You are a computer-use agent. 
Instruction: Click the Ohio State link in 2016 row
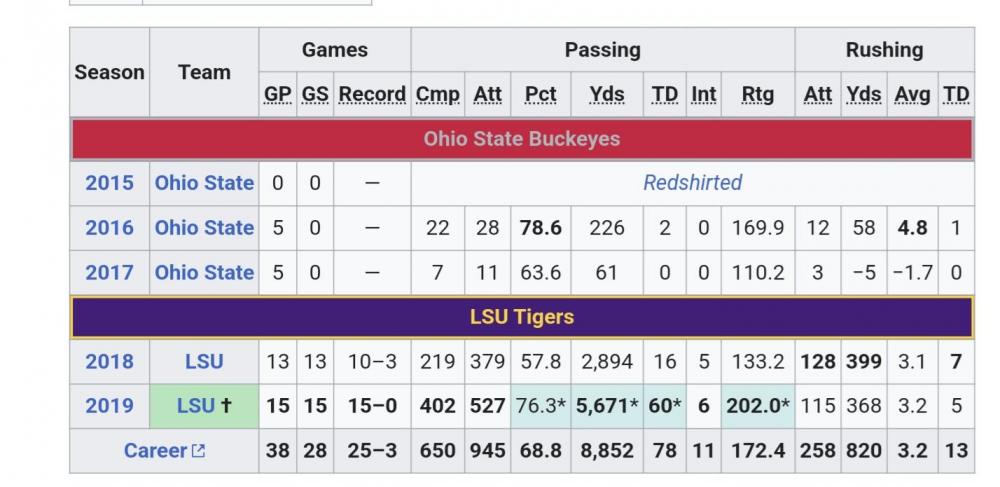click(x=204, y=228)
